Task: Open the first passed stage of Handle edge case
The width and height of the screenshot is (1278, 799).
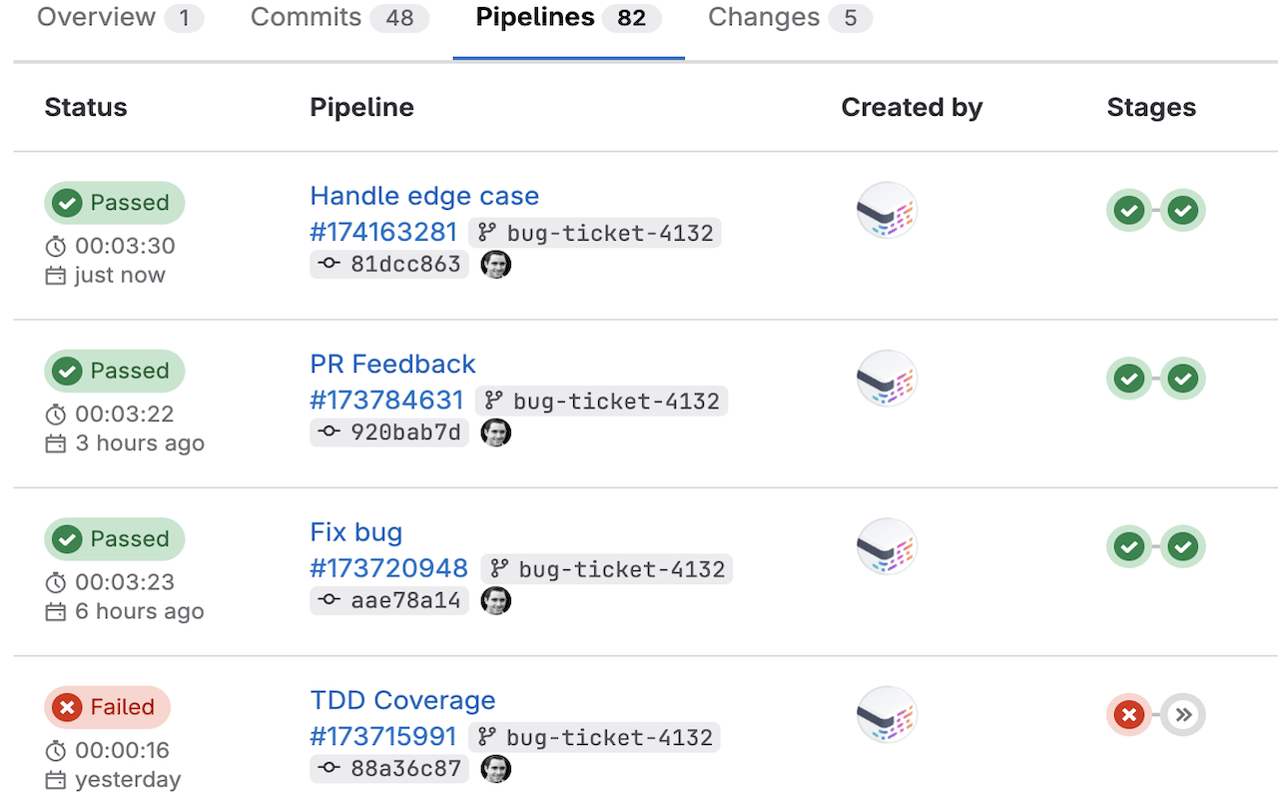Action: tap(1129, 211)
